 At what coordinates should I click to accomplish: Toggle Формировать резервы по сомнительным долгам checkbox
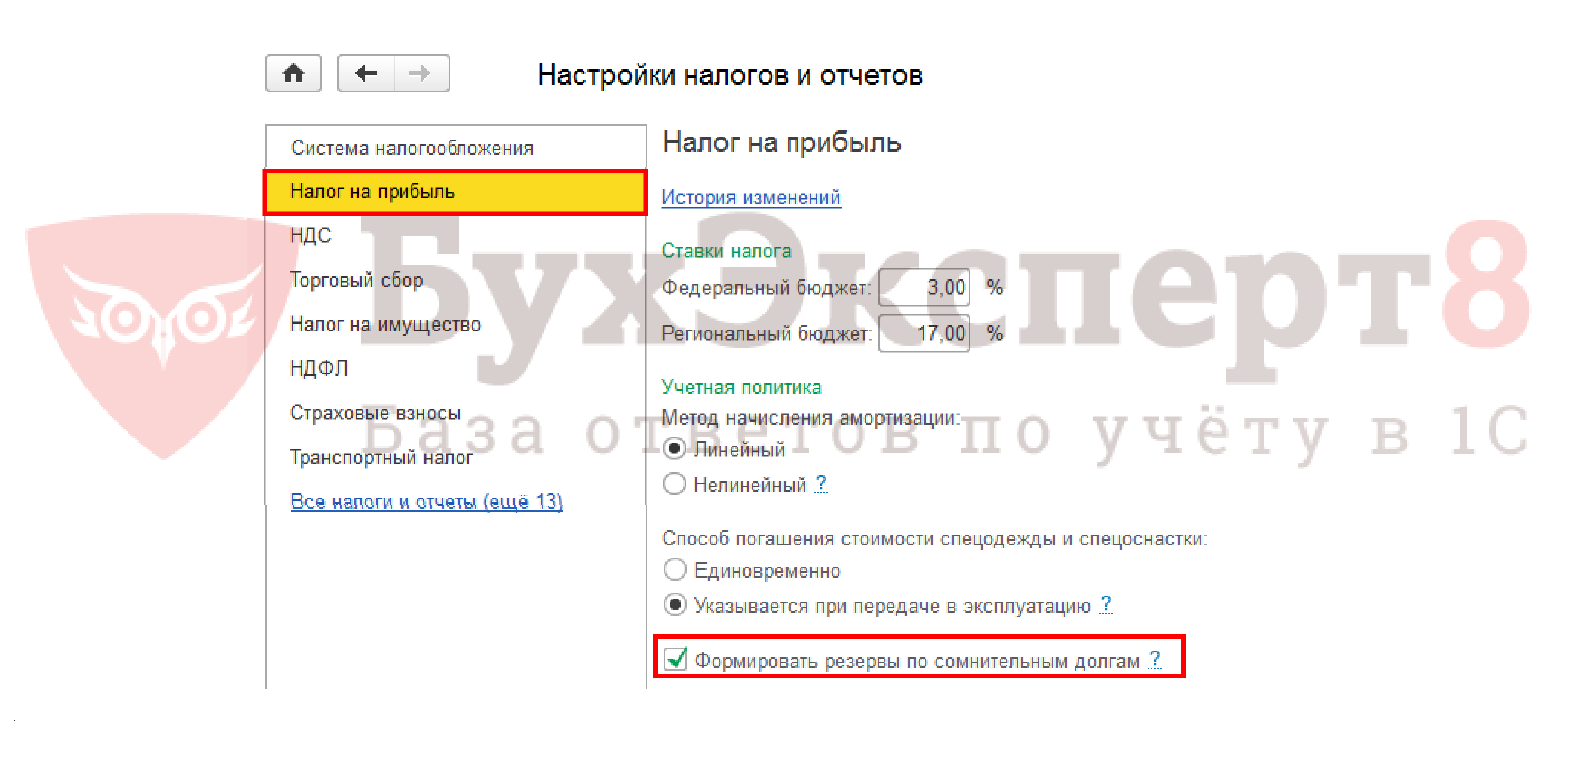coord(676,660)
